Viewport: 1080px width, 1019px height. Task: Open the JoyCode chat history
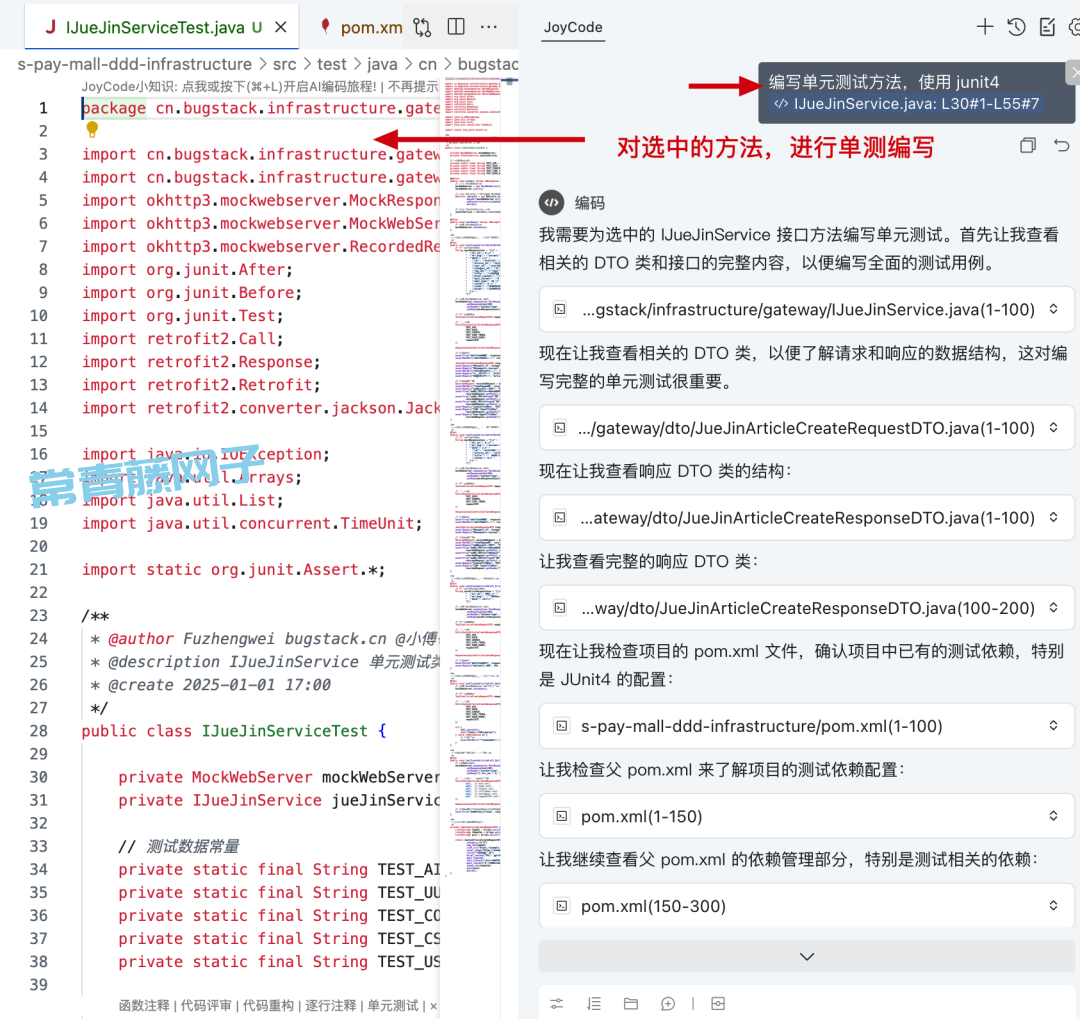pos(1016,27)
